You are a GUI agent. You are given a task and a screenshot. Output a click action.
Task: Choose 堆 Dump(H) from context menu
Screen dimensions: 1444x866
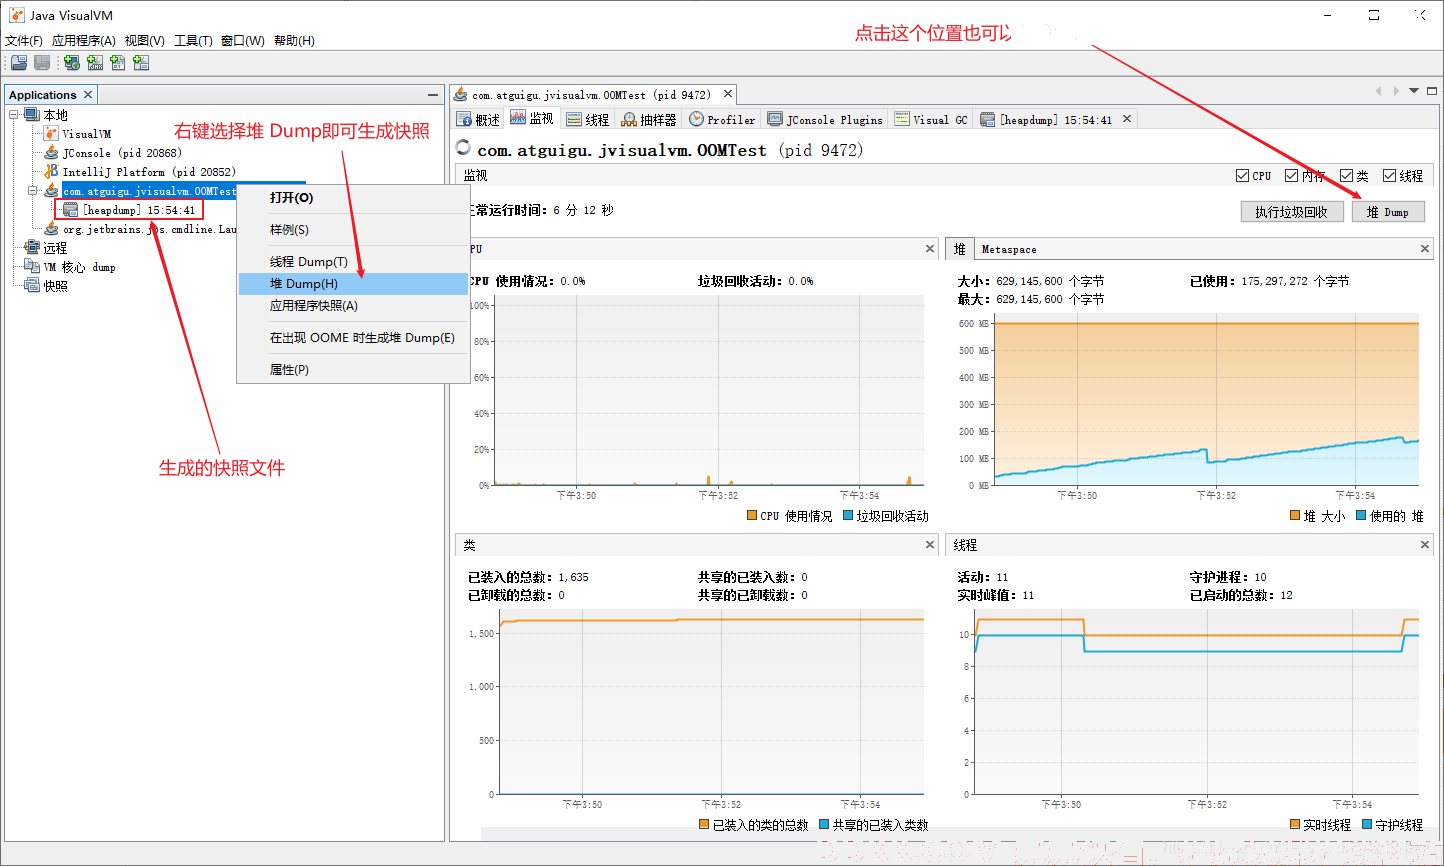[x=353, y=284]
